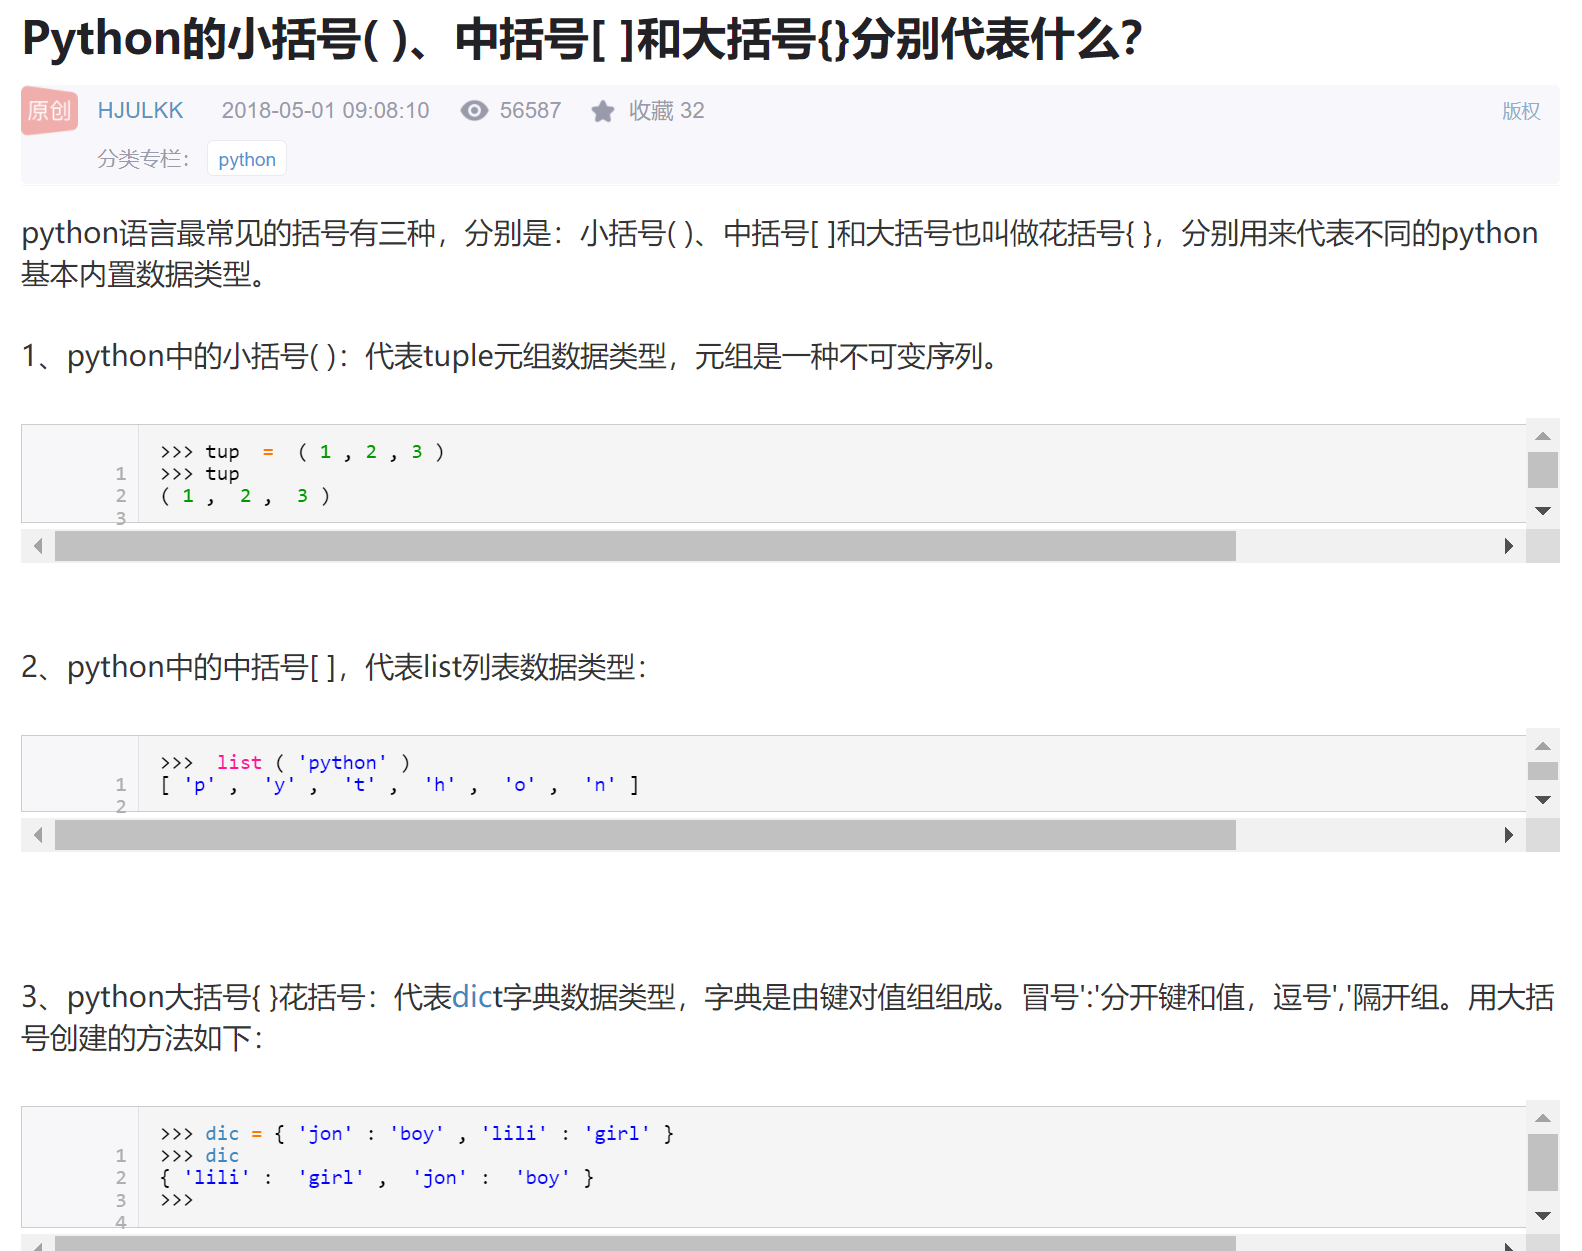Click up arrow of tuple code block scrollbar
The height and width of the screenshot is (1251, 1582).
tap(1543, 435)
